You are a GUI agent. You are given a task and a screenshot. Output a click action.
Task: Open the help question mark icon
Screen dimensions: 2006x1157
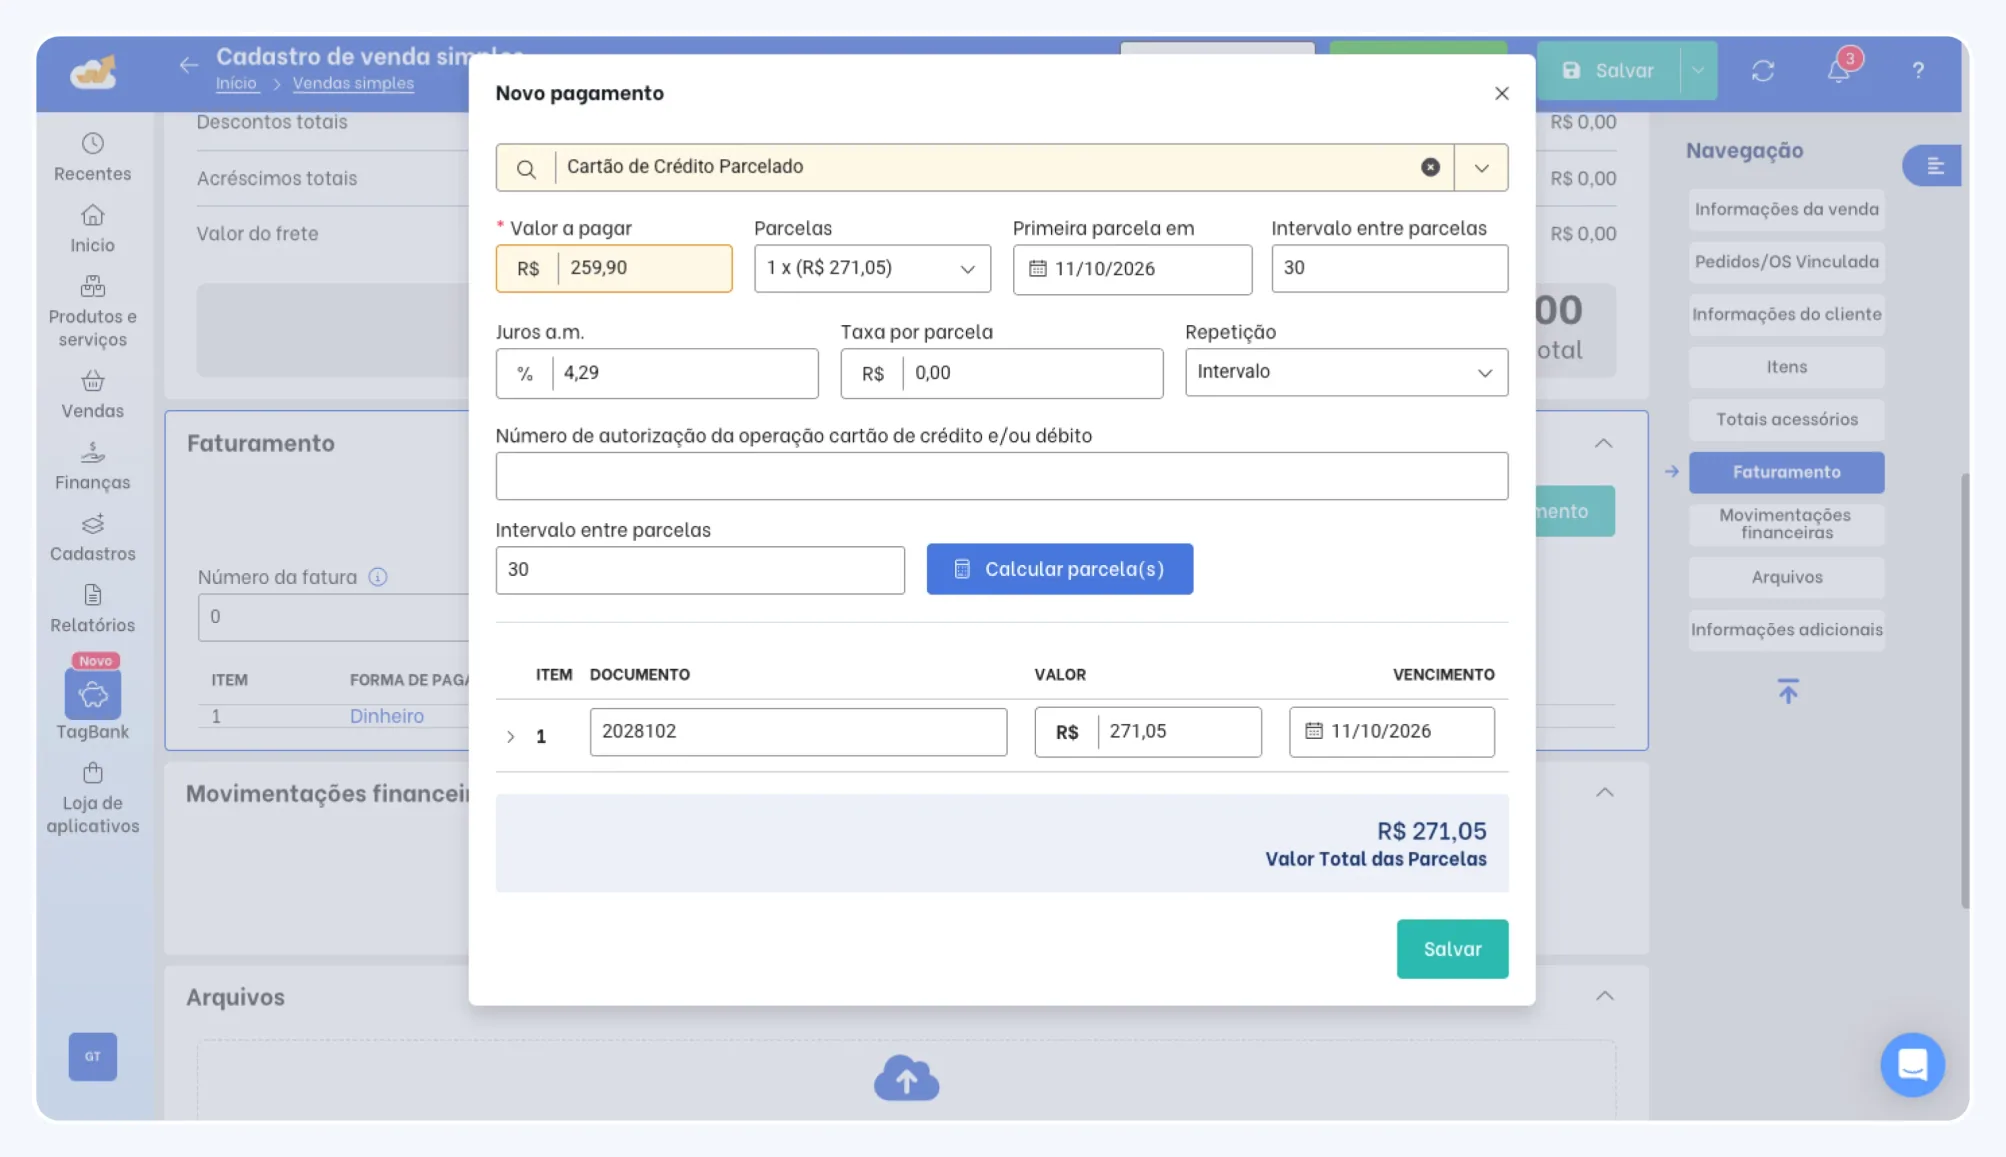pos(1917,70)
